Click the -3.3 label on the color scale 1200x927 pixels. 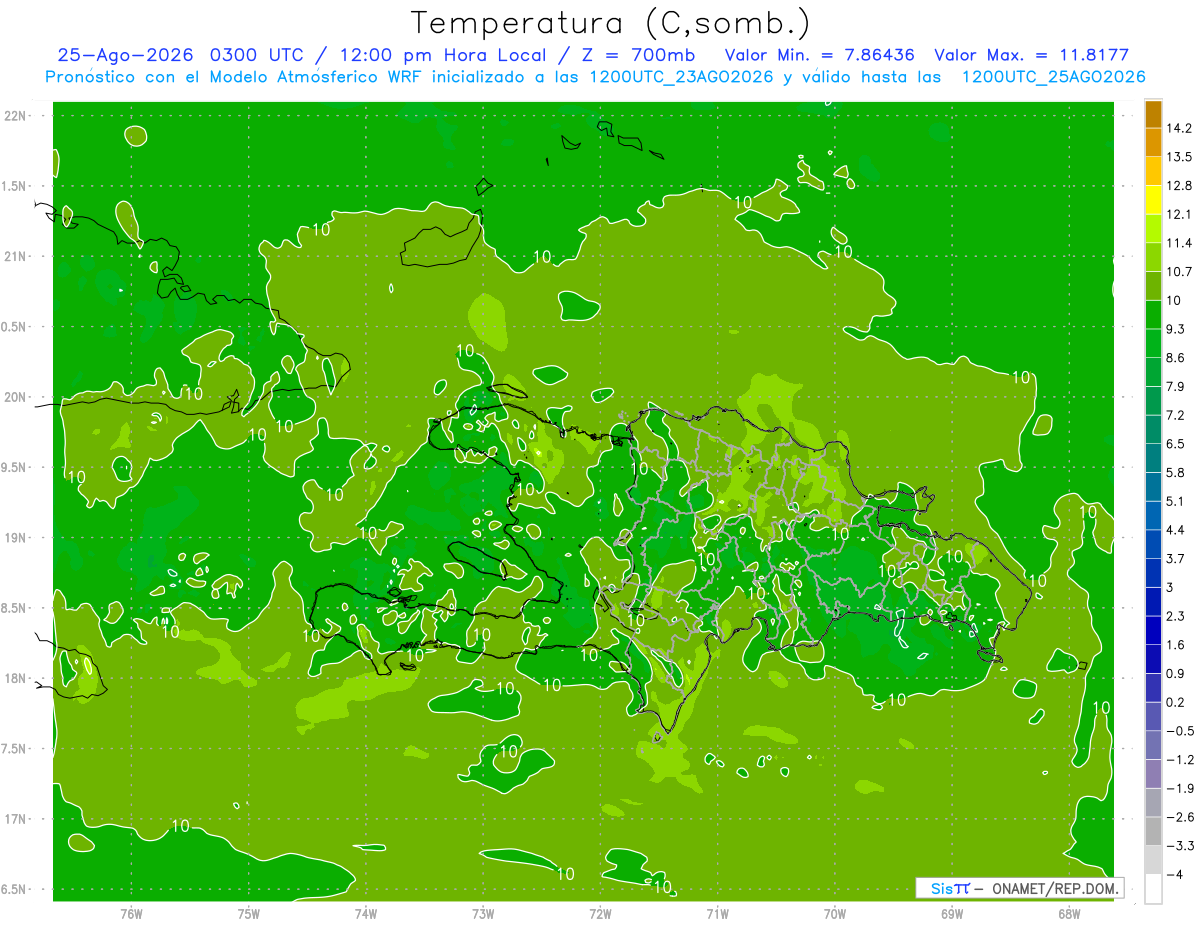(x=1180, y=846)
